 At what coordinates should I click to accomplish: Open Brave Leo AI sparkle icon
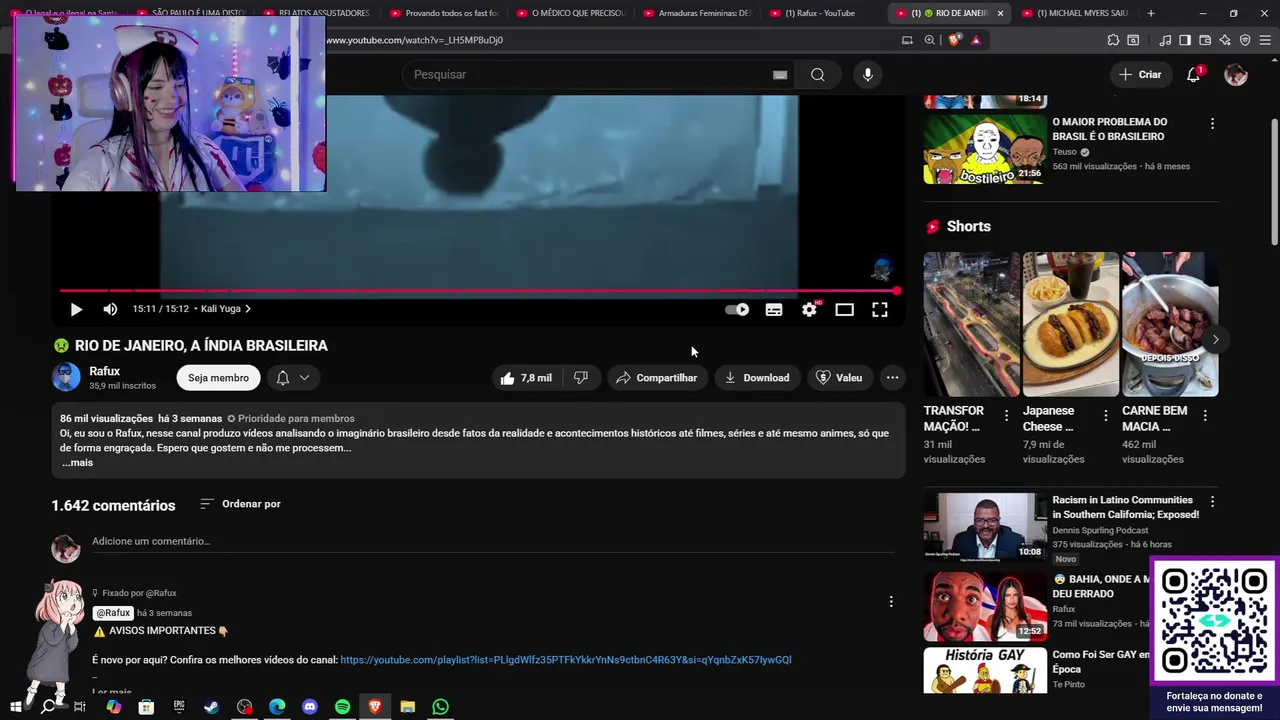pyautogui.click(x=1225, y=40)
